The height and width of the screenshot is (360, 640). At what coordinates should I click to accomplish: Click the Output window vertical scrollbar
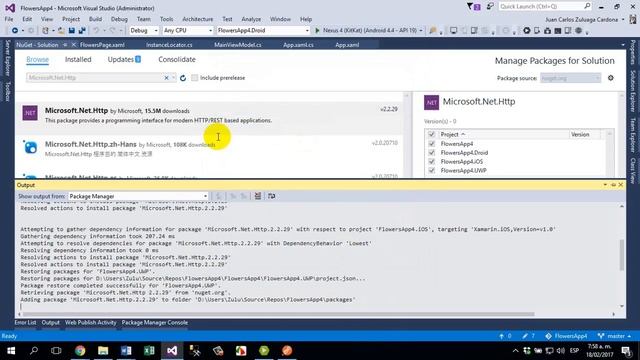622,256
